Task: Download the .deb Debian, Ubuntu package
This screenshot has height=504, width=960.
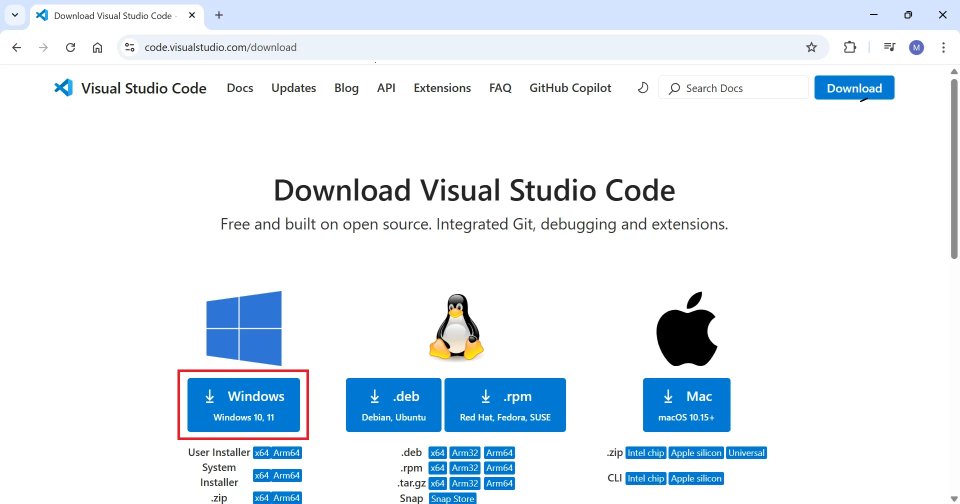Action: (x=394, y=405)
